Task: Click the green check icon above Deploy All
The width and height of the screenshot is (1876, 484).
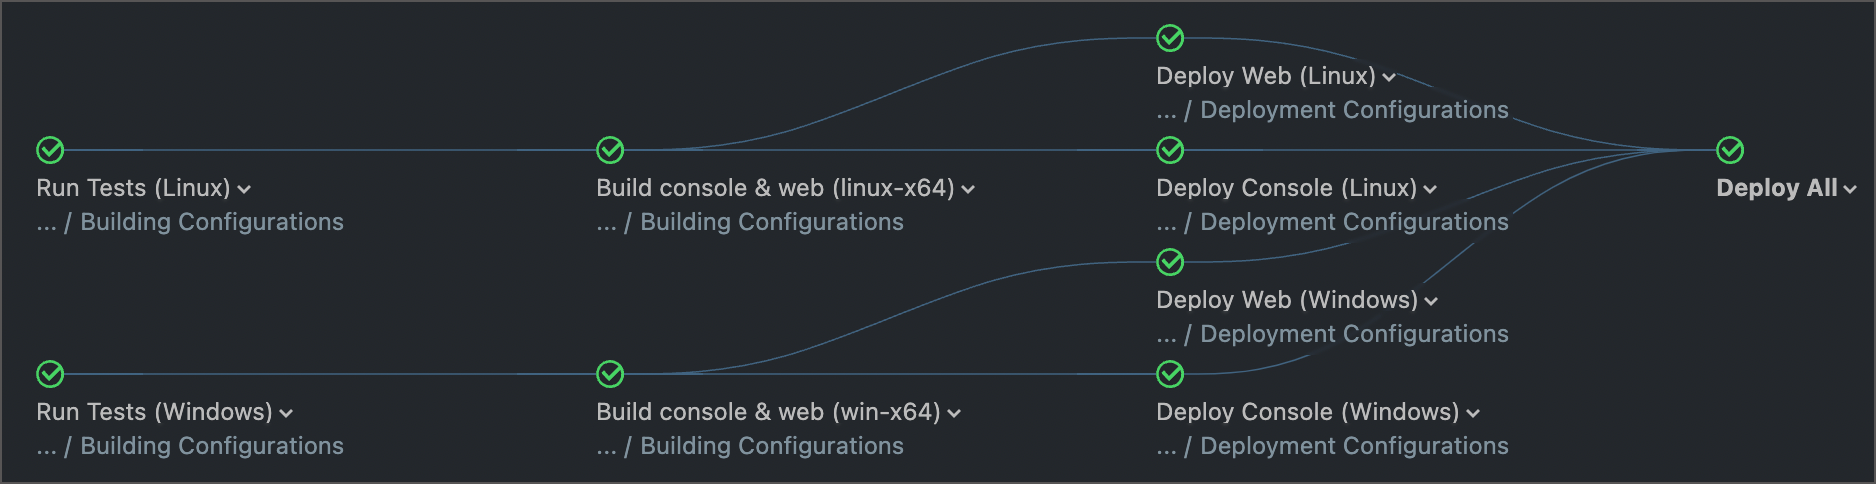Action: 1730,150
